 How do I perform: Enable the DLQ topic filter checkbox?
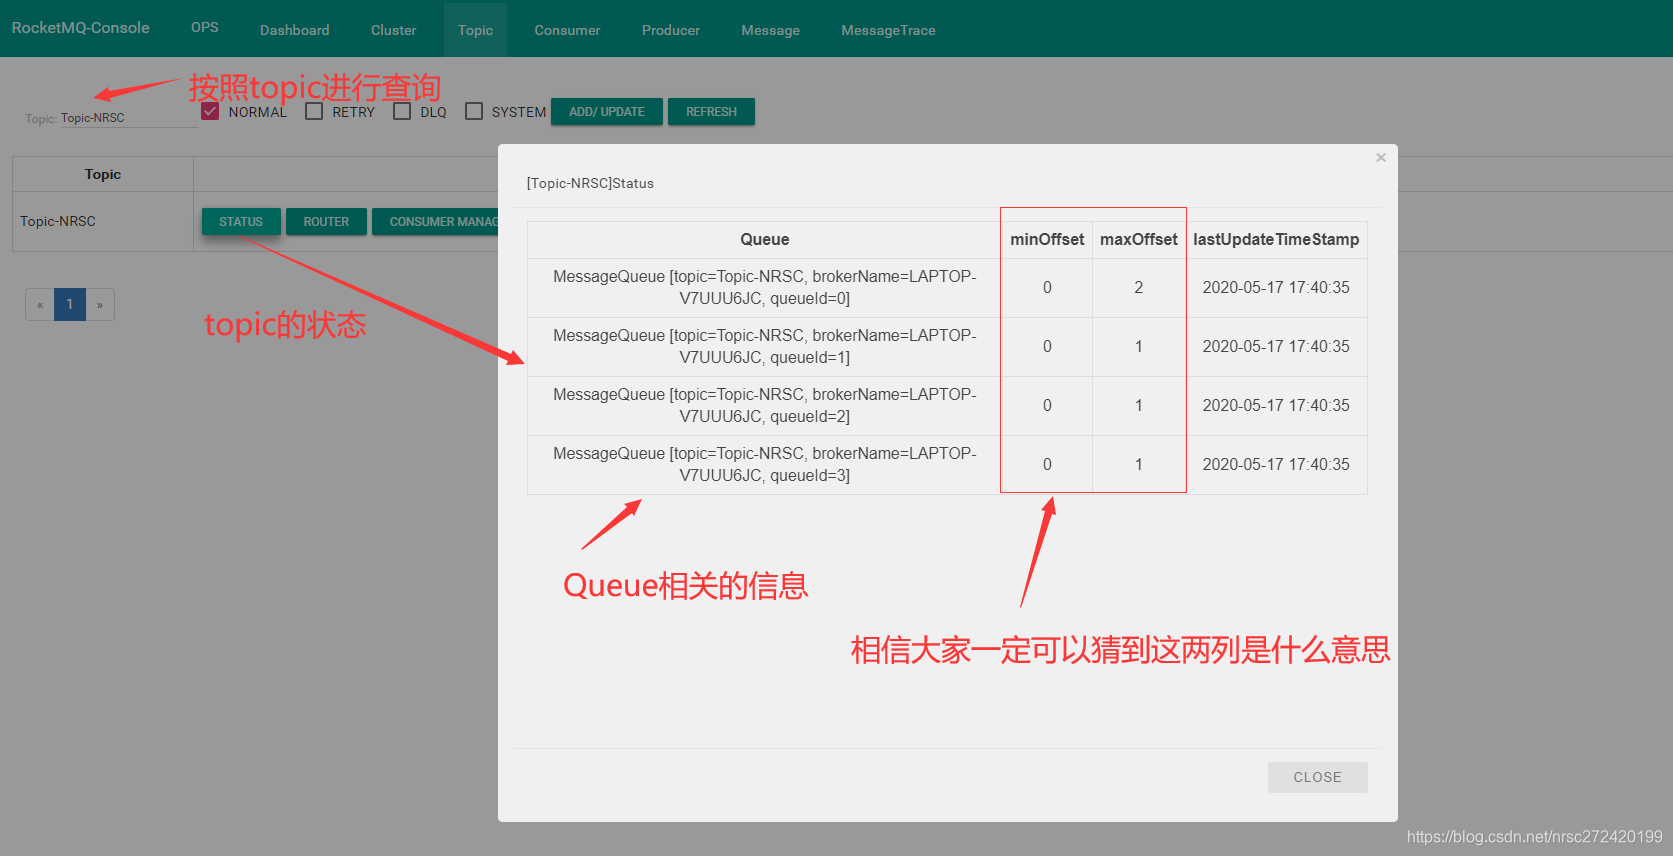402,111
